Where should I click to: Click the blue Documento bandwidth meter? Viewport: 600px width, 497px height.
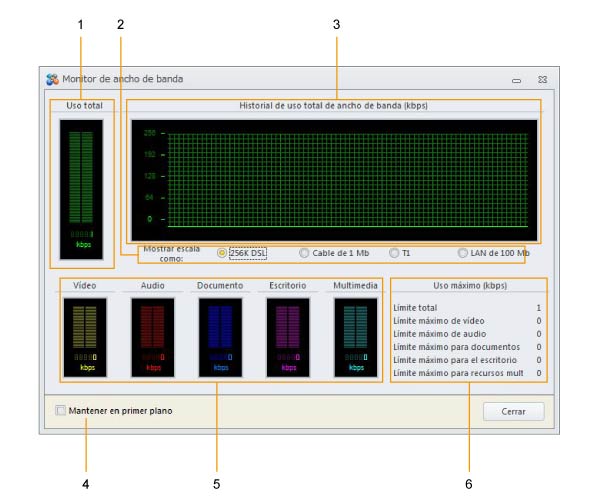coord(220,337)
